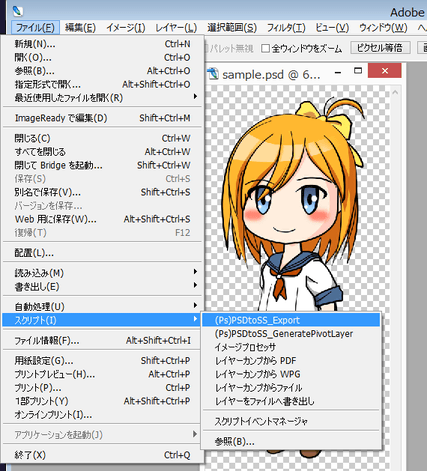Choose 新規(N)... menu item
427x471 pixels.
[102, 44]
